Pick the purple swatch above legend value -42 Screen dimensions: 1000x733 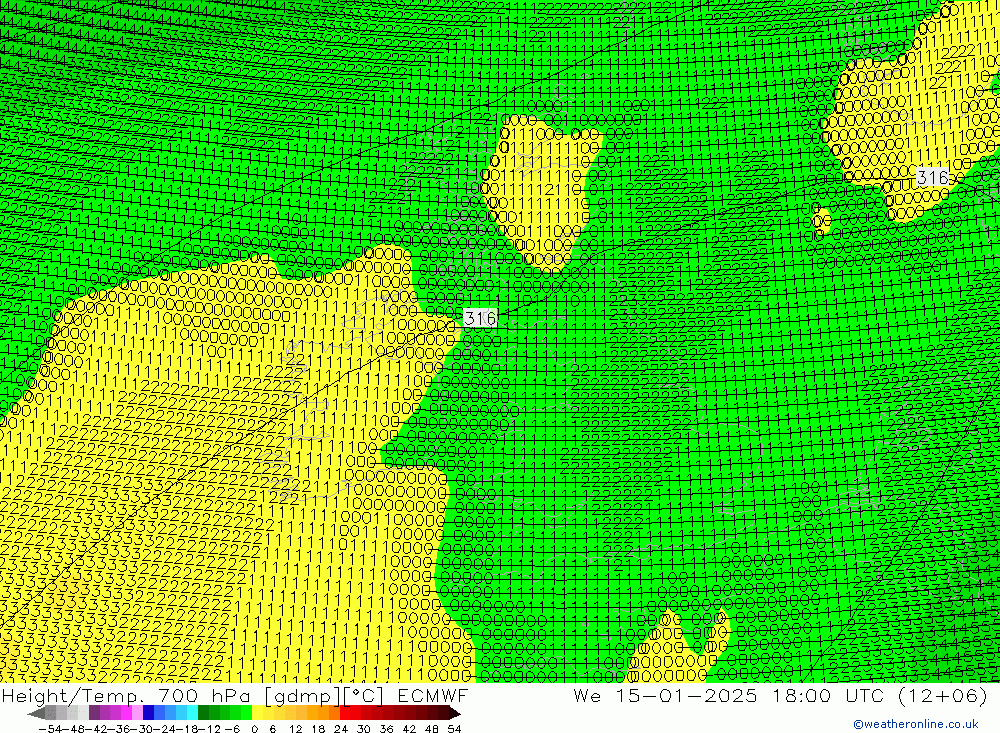[x=94, y=713]
